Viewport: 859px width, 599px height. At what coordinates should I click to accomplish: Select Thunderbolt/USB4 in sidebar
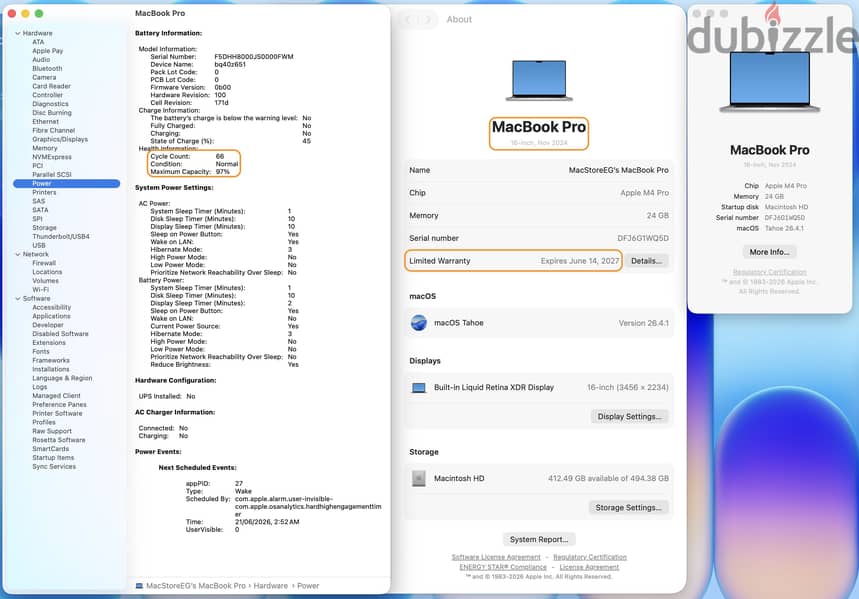pyautogui.click(x=61, y=236)
